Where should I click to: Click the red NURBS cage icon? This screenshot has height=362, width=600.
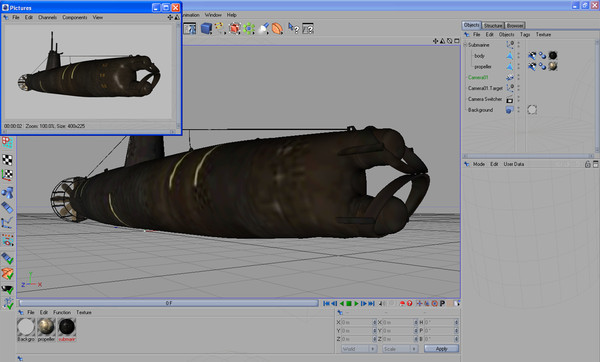tap(234, 28)
